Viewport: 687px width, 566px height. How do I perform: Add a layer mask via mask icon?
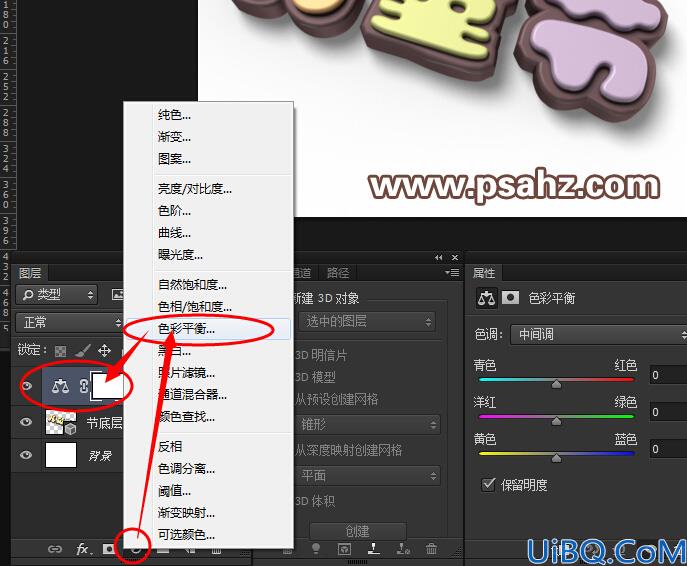coord(108,548)
